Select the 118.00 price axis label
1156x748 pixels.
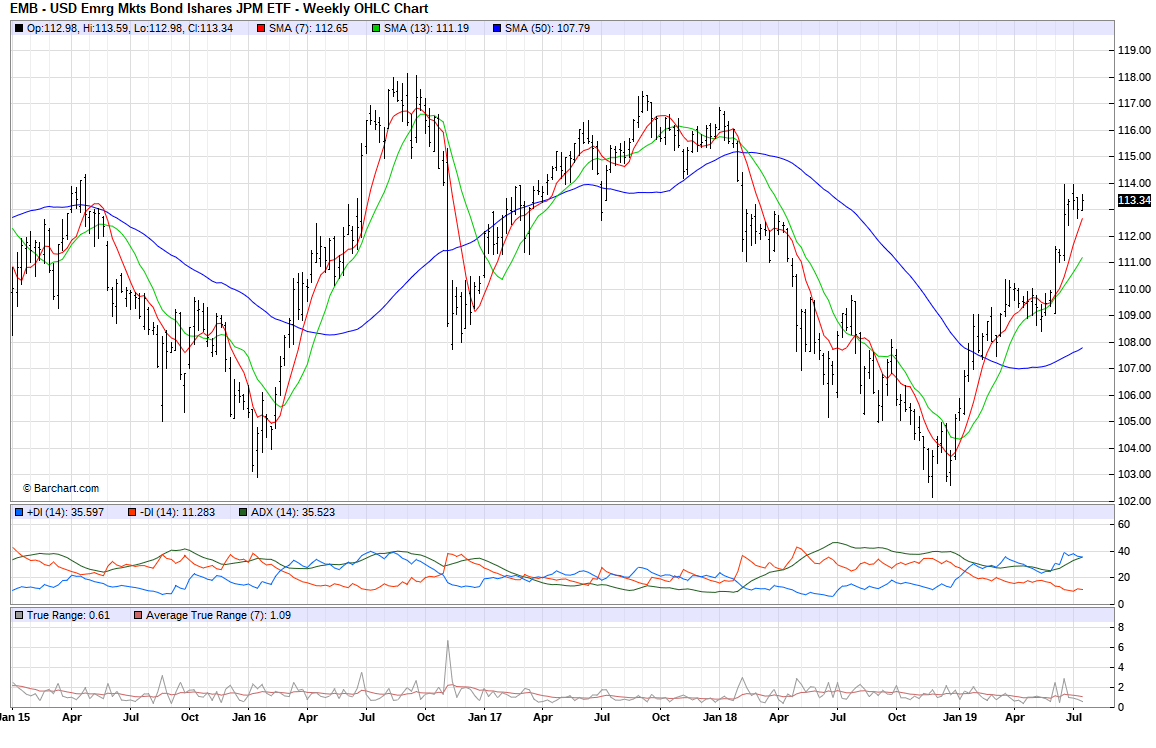(1134, 77)
